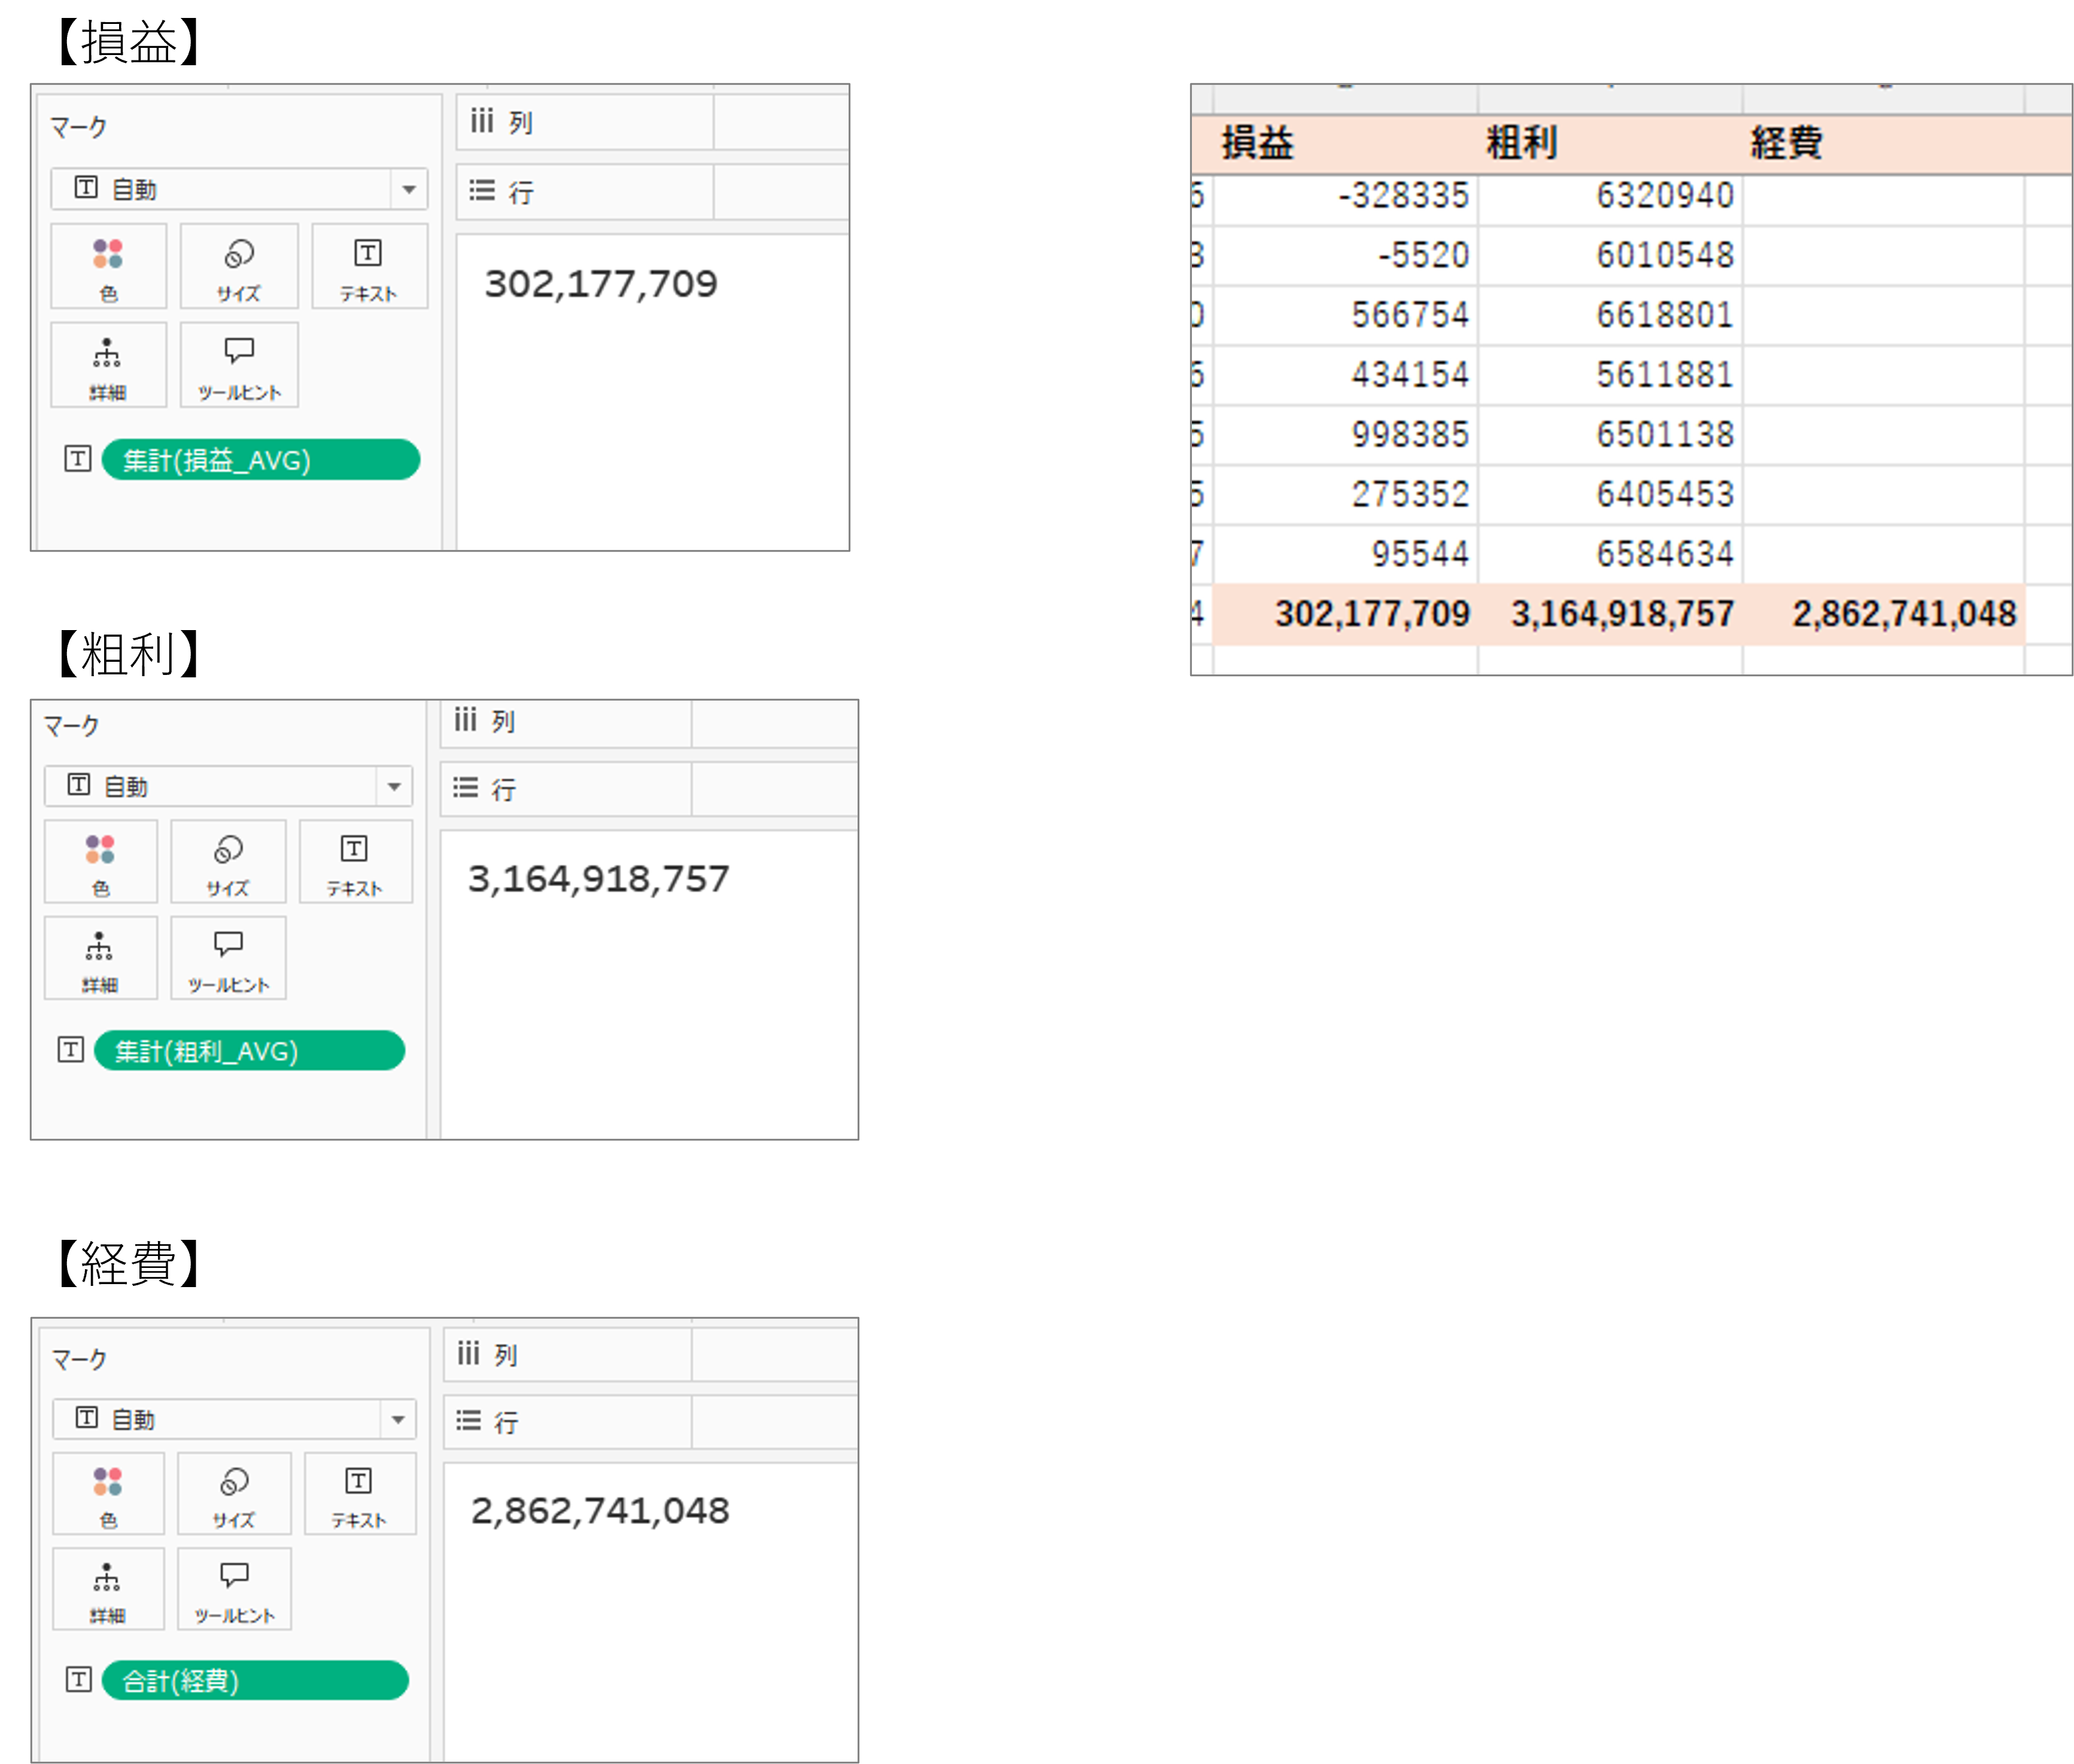Click cell with 998385
The image size is (2074, 1764).
point(1345,435)
